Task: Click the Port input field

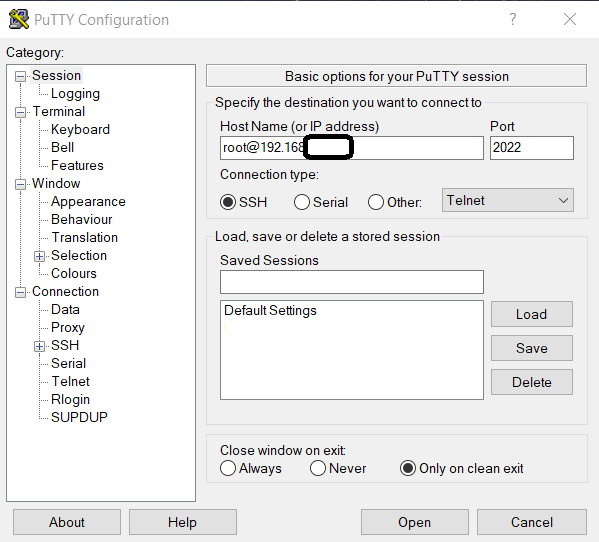Action: (x=532, y=148)
